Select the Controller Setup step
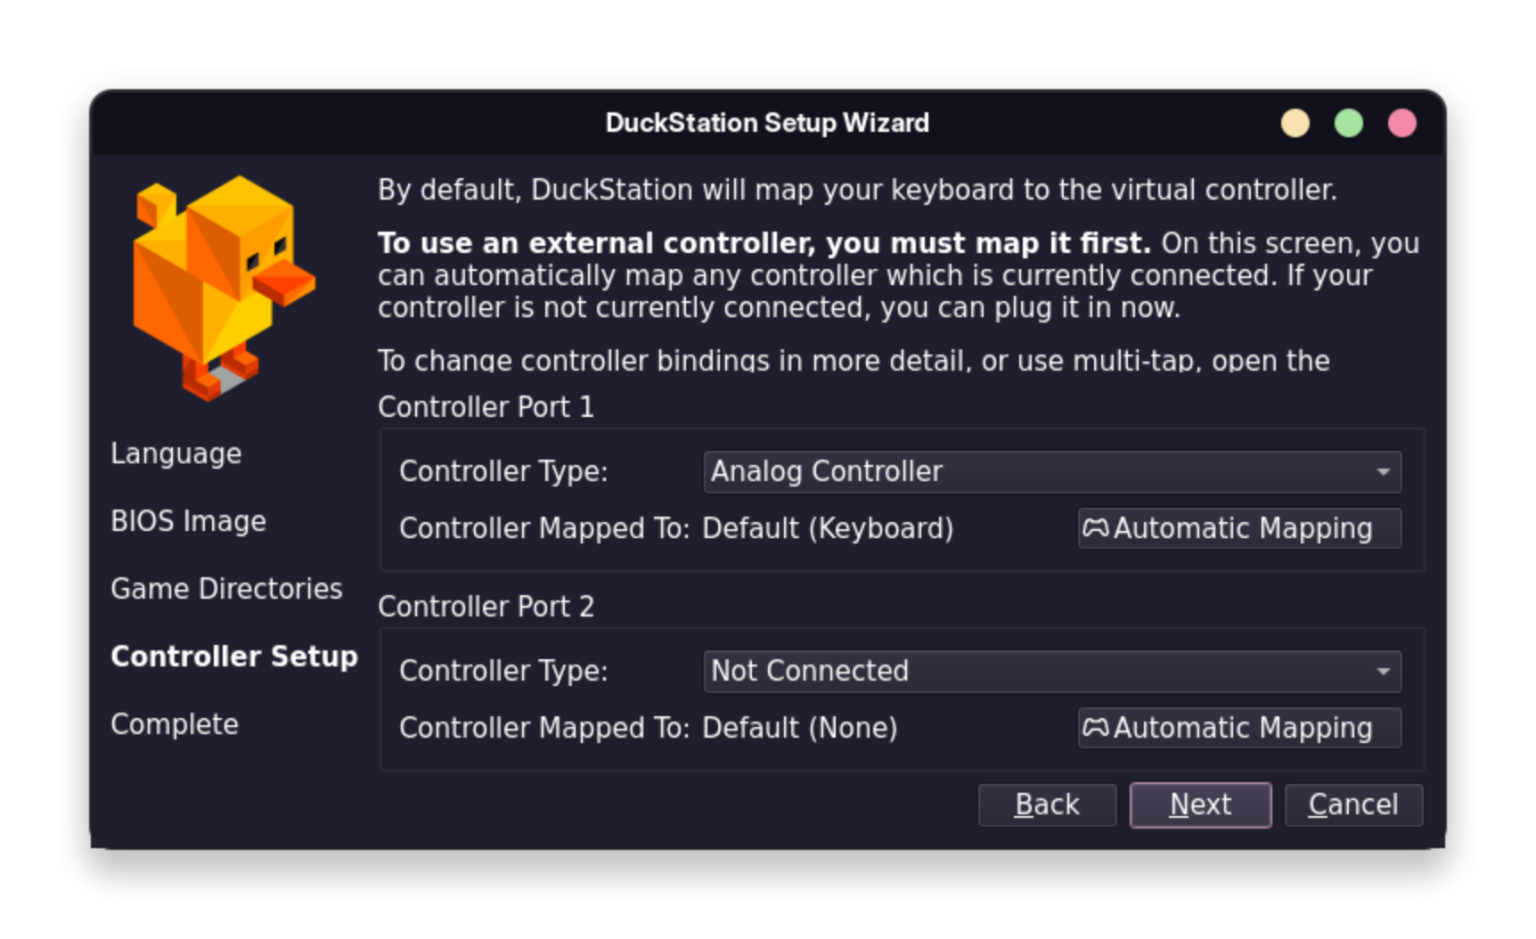This screenshot has width=1536, height=939. point(234,656)
